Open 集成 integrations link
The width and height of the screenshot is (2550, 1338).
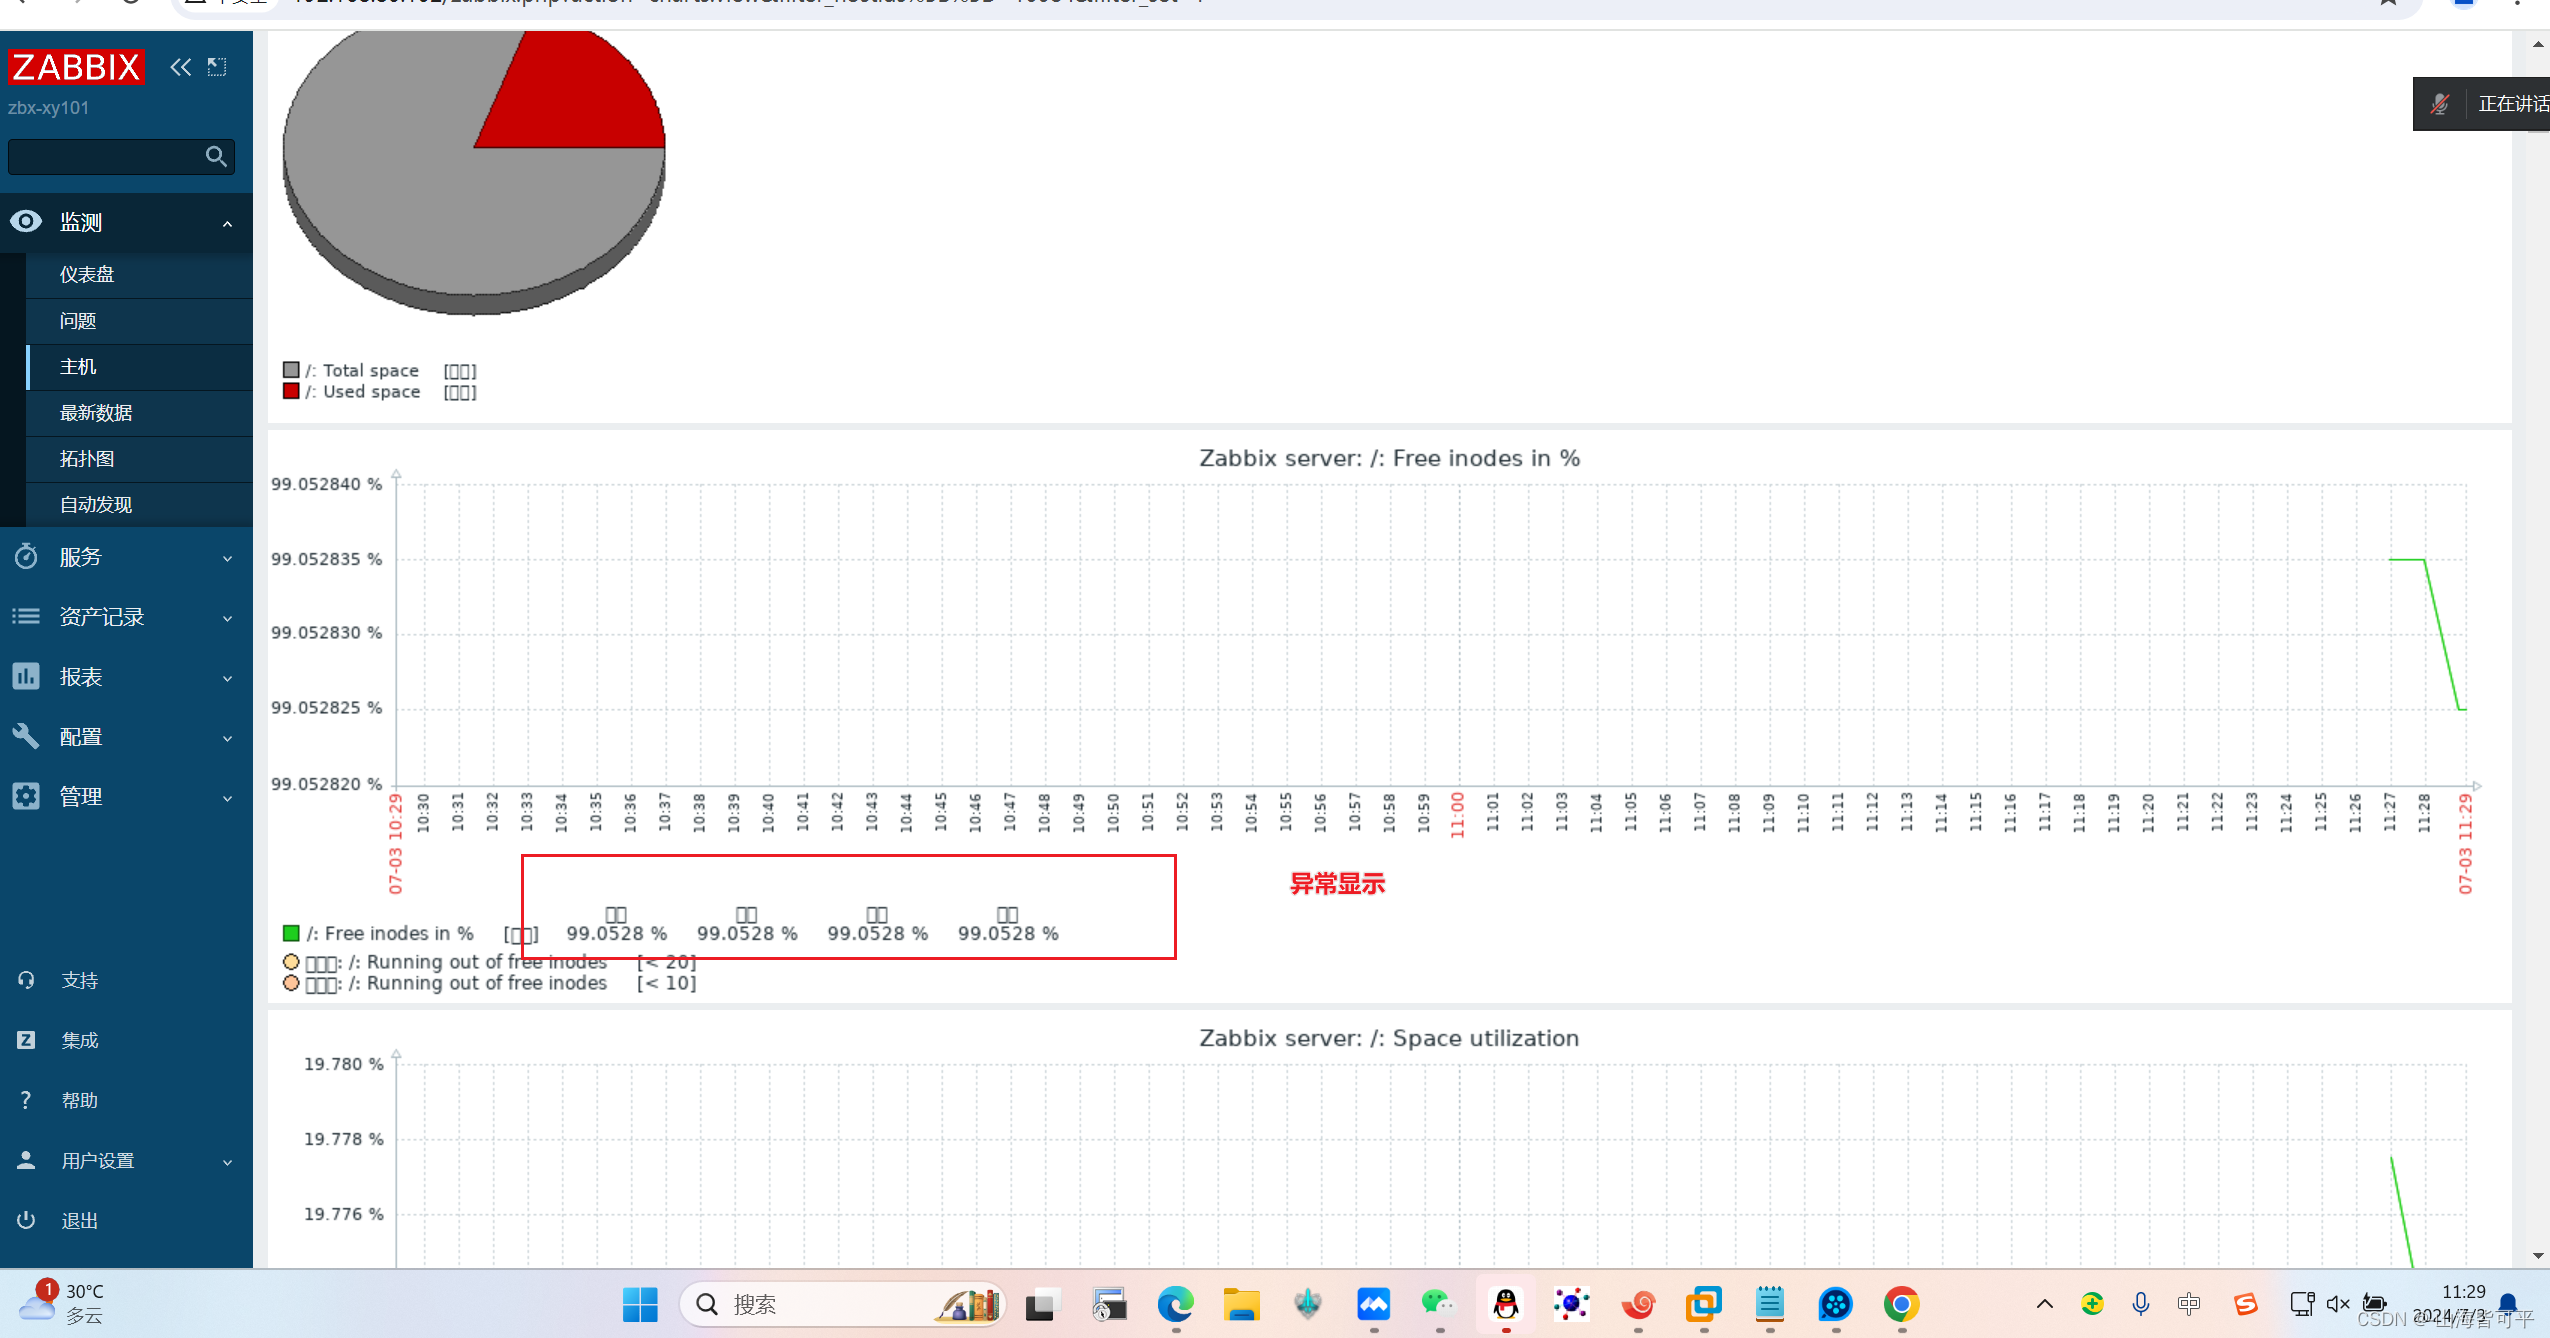[x=80, y=1041]
